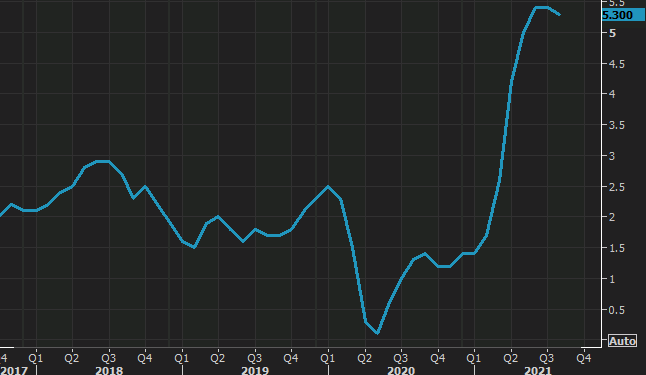This screenshot has height=375, width=646.
Task: Click the 2.5 value axis label
Action: point(617,187)
